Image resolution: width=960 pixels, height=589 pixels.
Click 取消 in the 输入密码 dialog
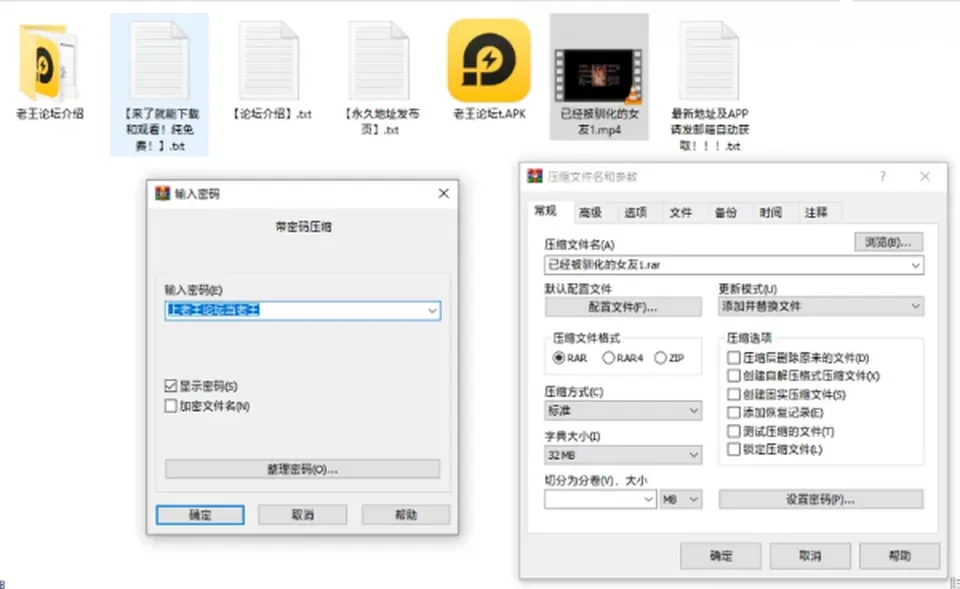(302, 515)
